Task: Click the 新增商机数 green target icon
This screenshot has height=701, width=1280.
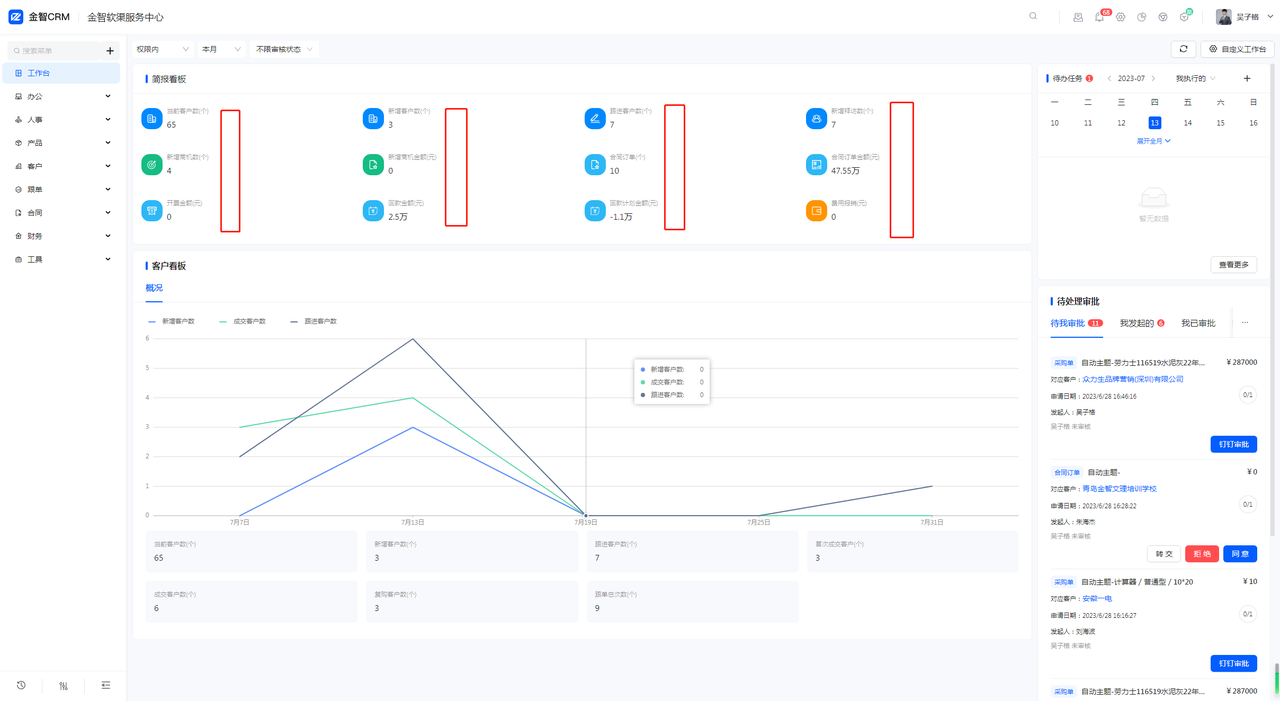Action: 151,164
